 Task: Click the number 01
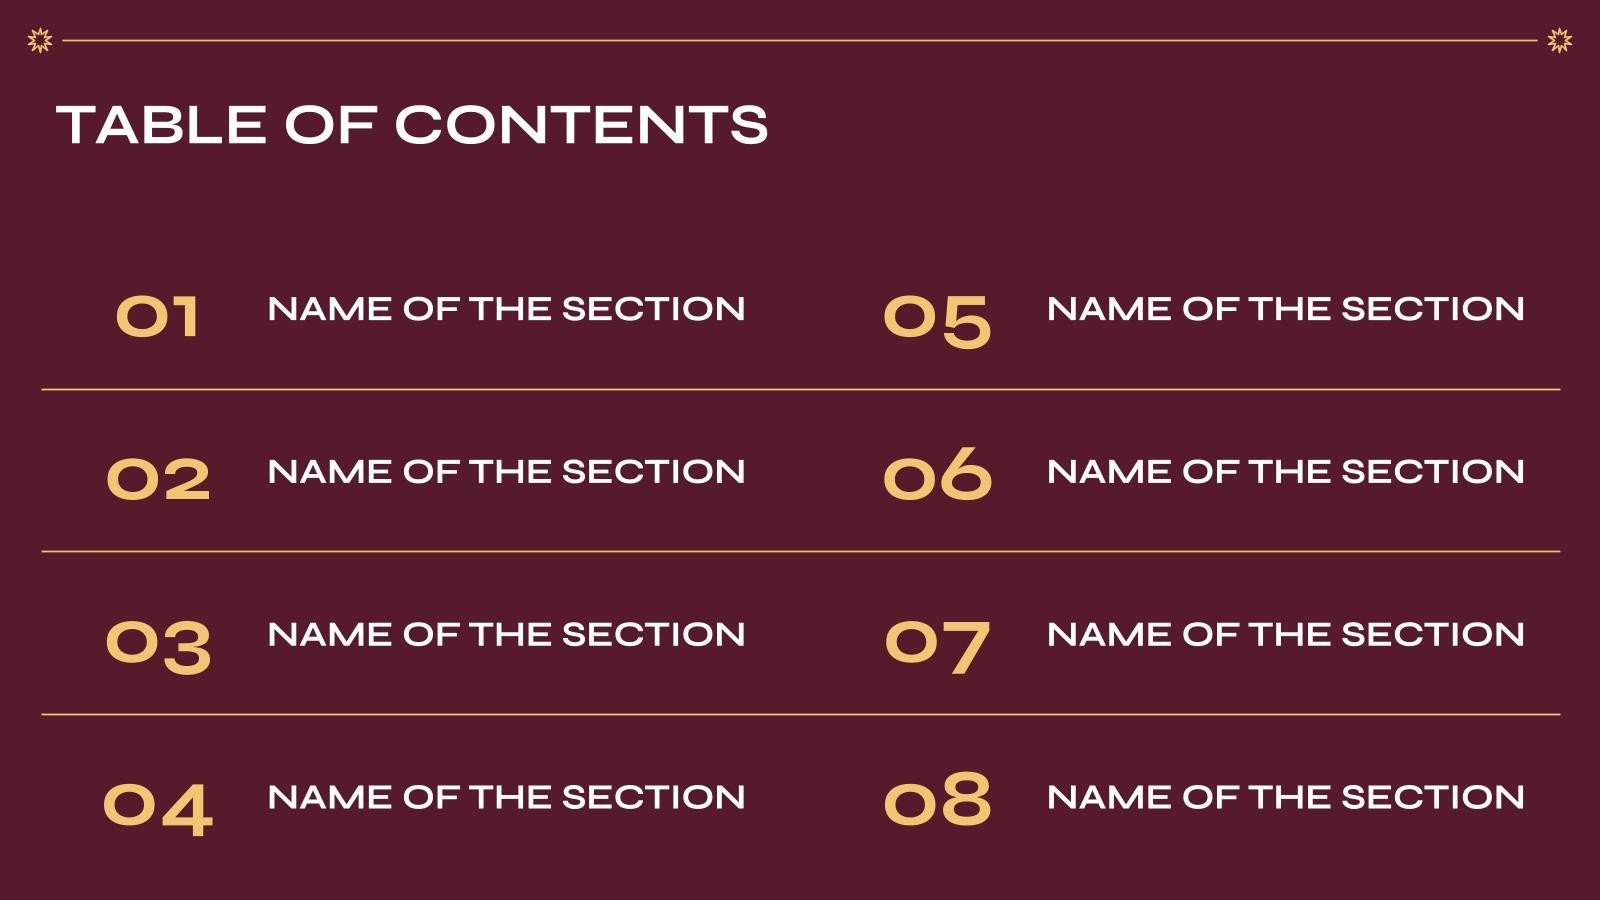[158, 317]
